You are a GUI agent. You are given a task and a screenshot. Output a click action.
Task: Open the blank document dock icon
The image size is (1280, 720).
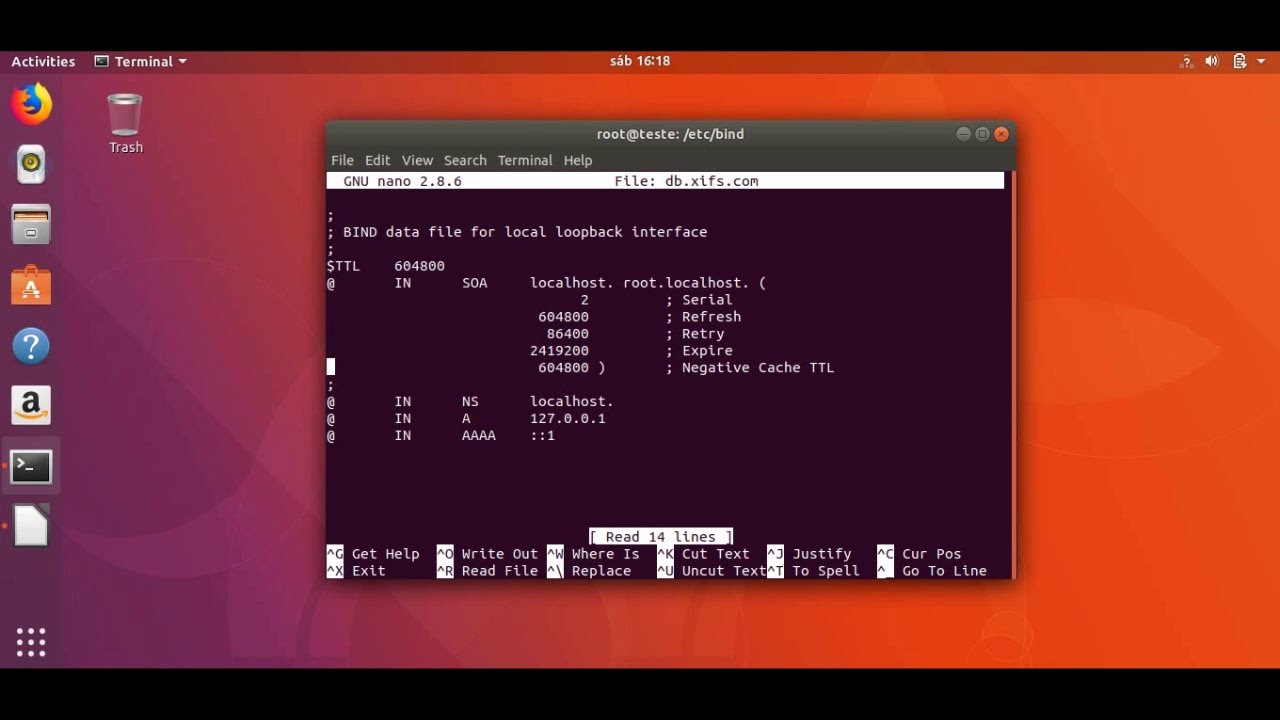tap(31, 526)
